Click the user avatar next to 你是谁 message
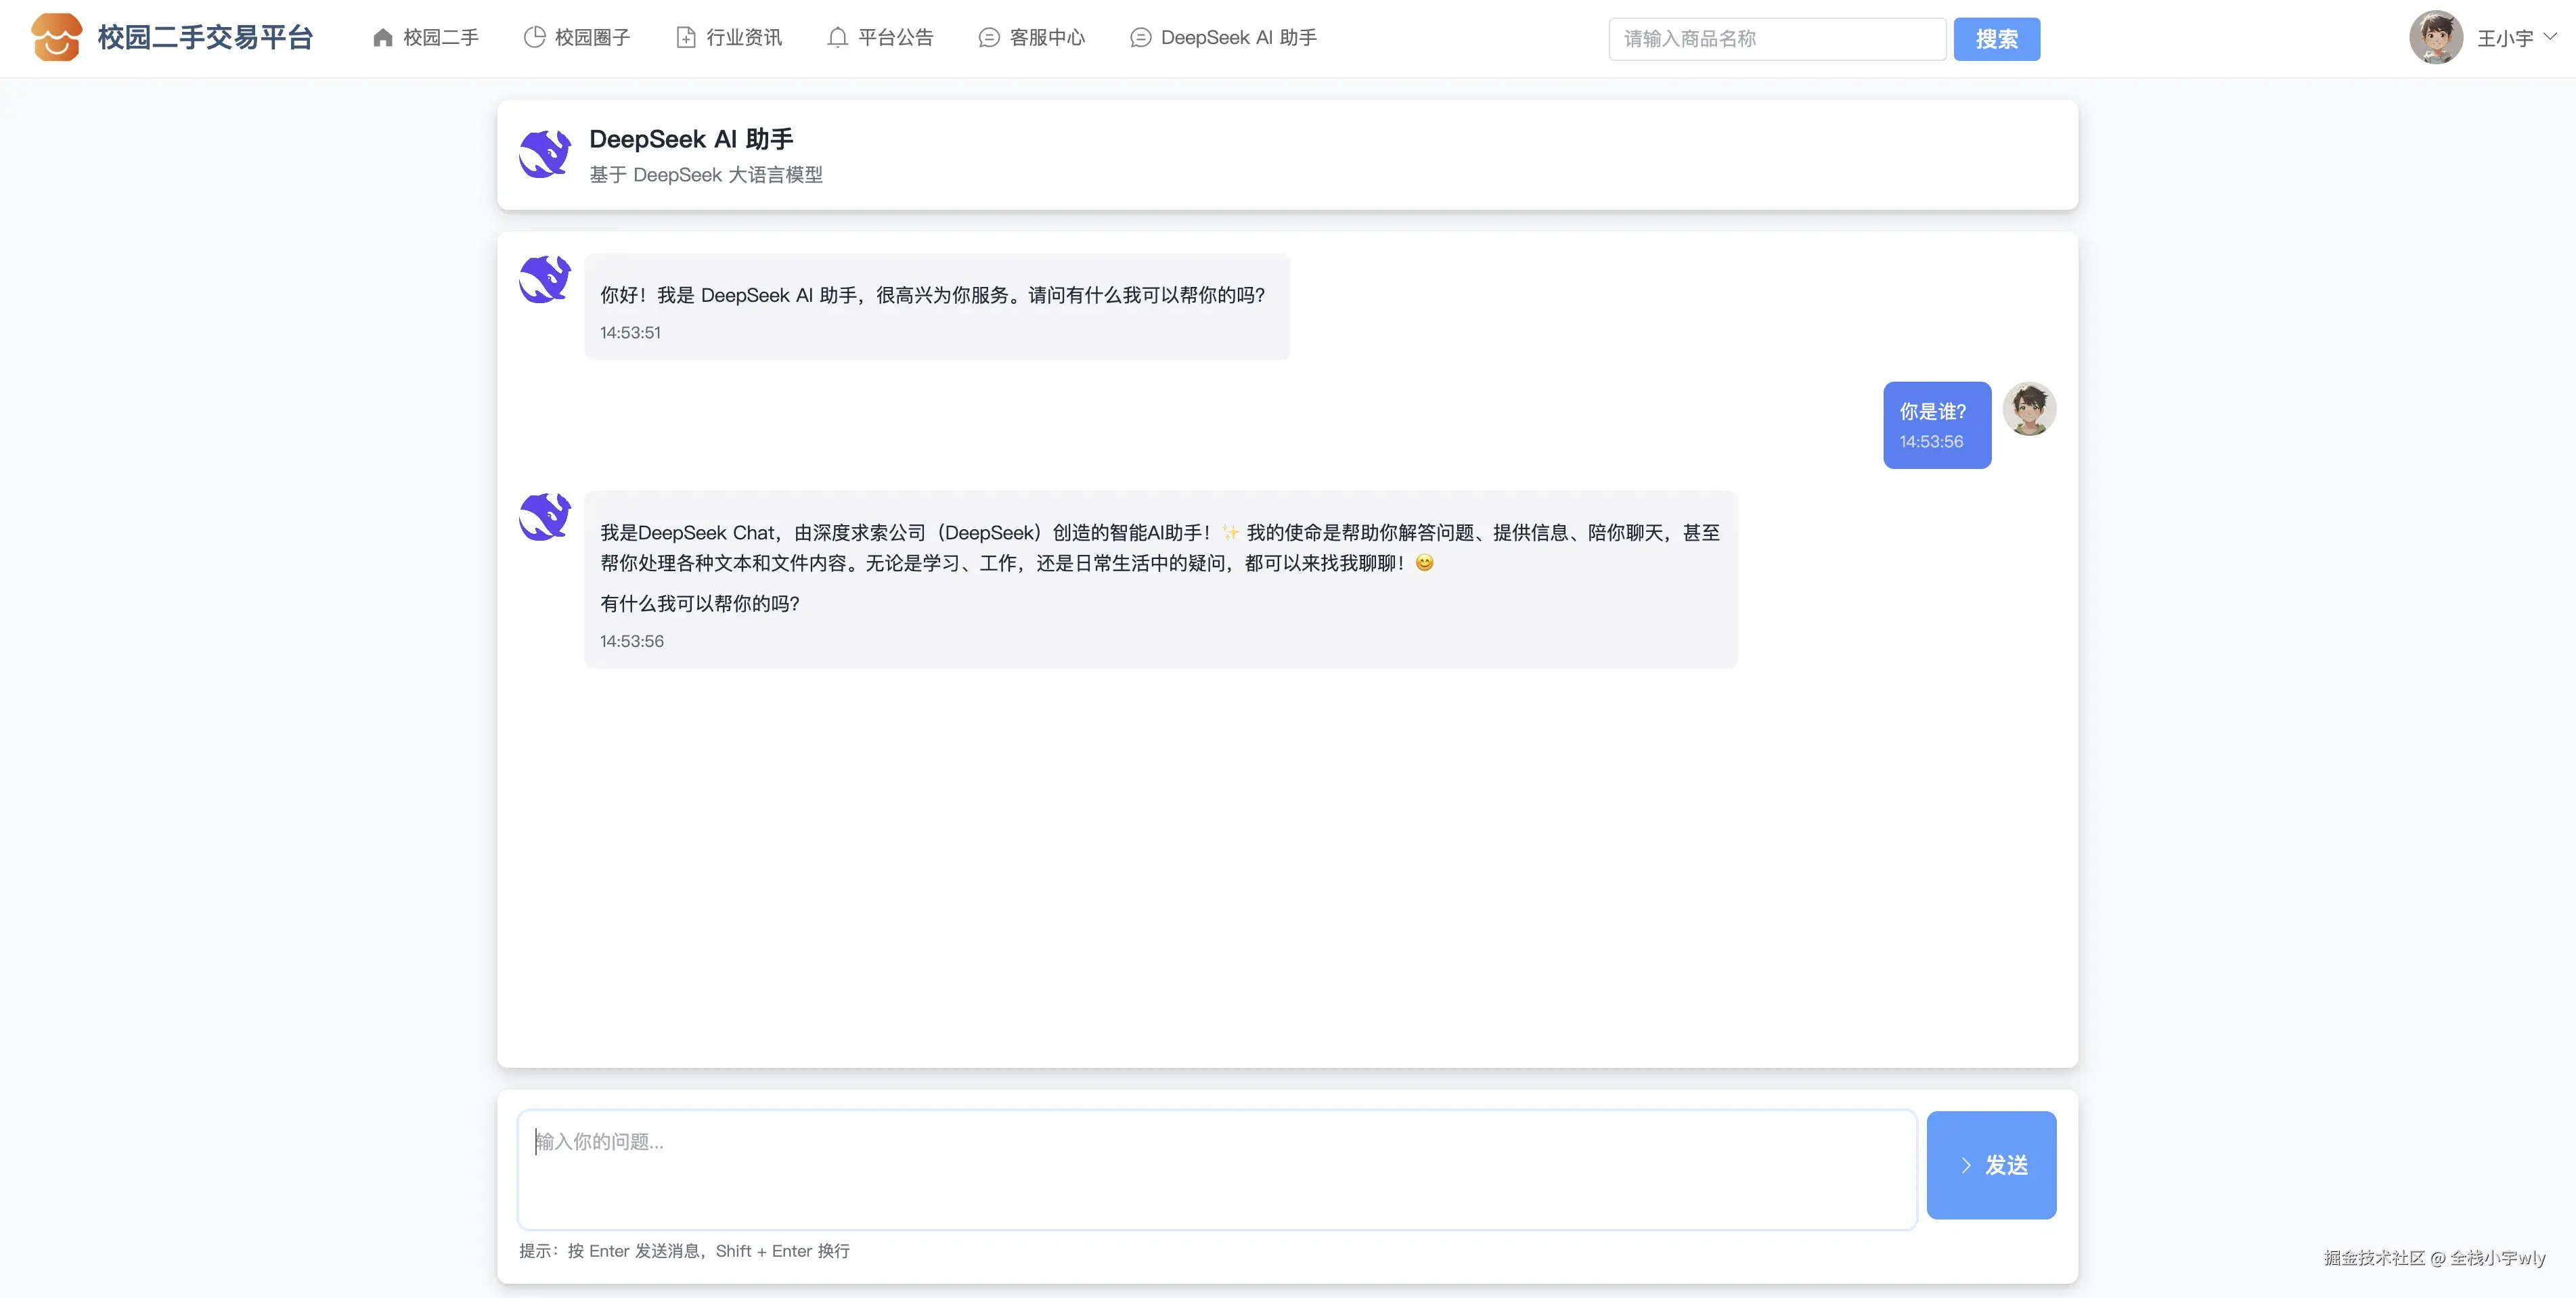This screenshot has height=1298, width=2576. 2029,409
